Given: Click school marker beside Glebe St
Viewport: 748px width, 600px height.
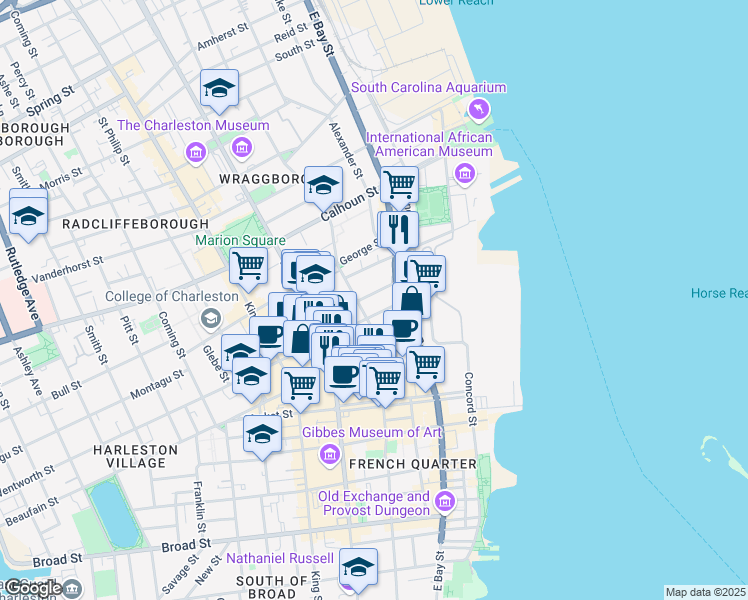Looking at the screenshot, I should pos(251,379).
